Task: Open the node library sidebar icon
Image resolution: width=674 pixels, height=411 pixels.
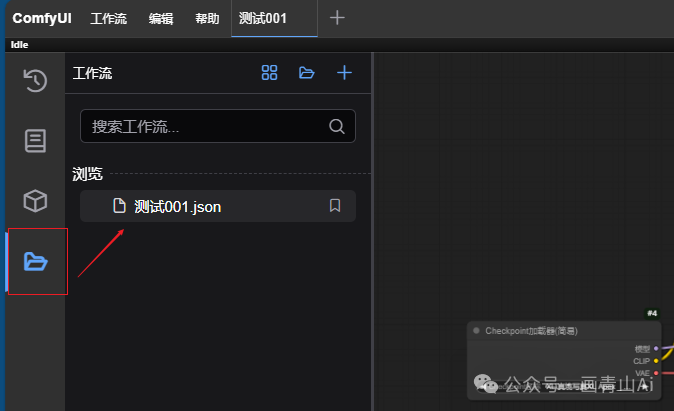Action: (35, 141)
